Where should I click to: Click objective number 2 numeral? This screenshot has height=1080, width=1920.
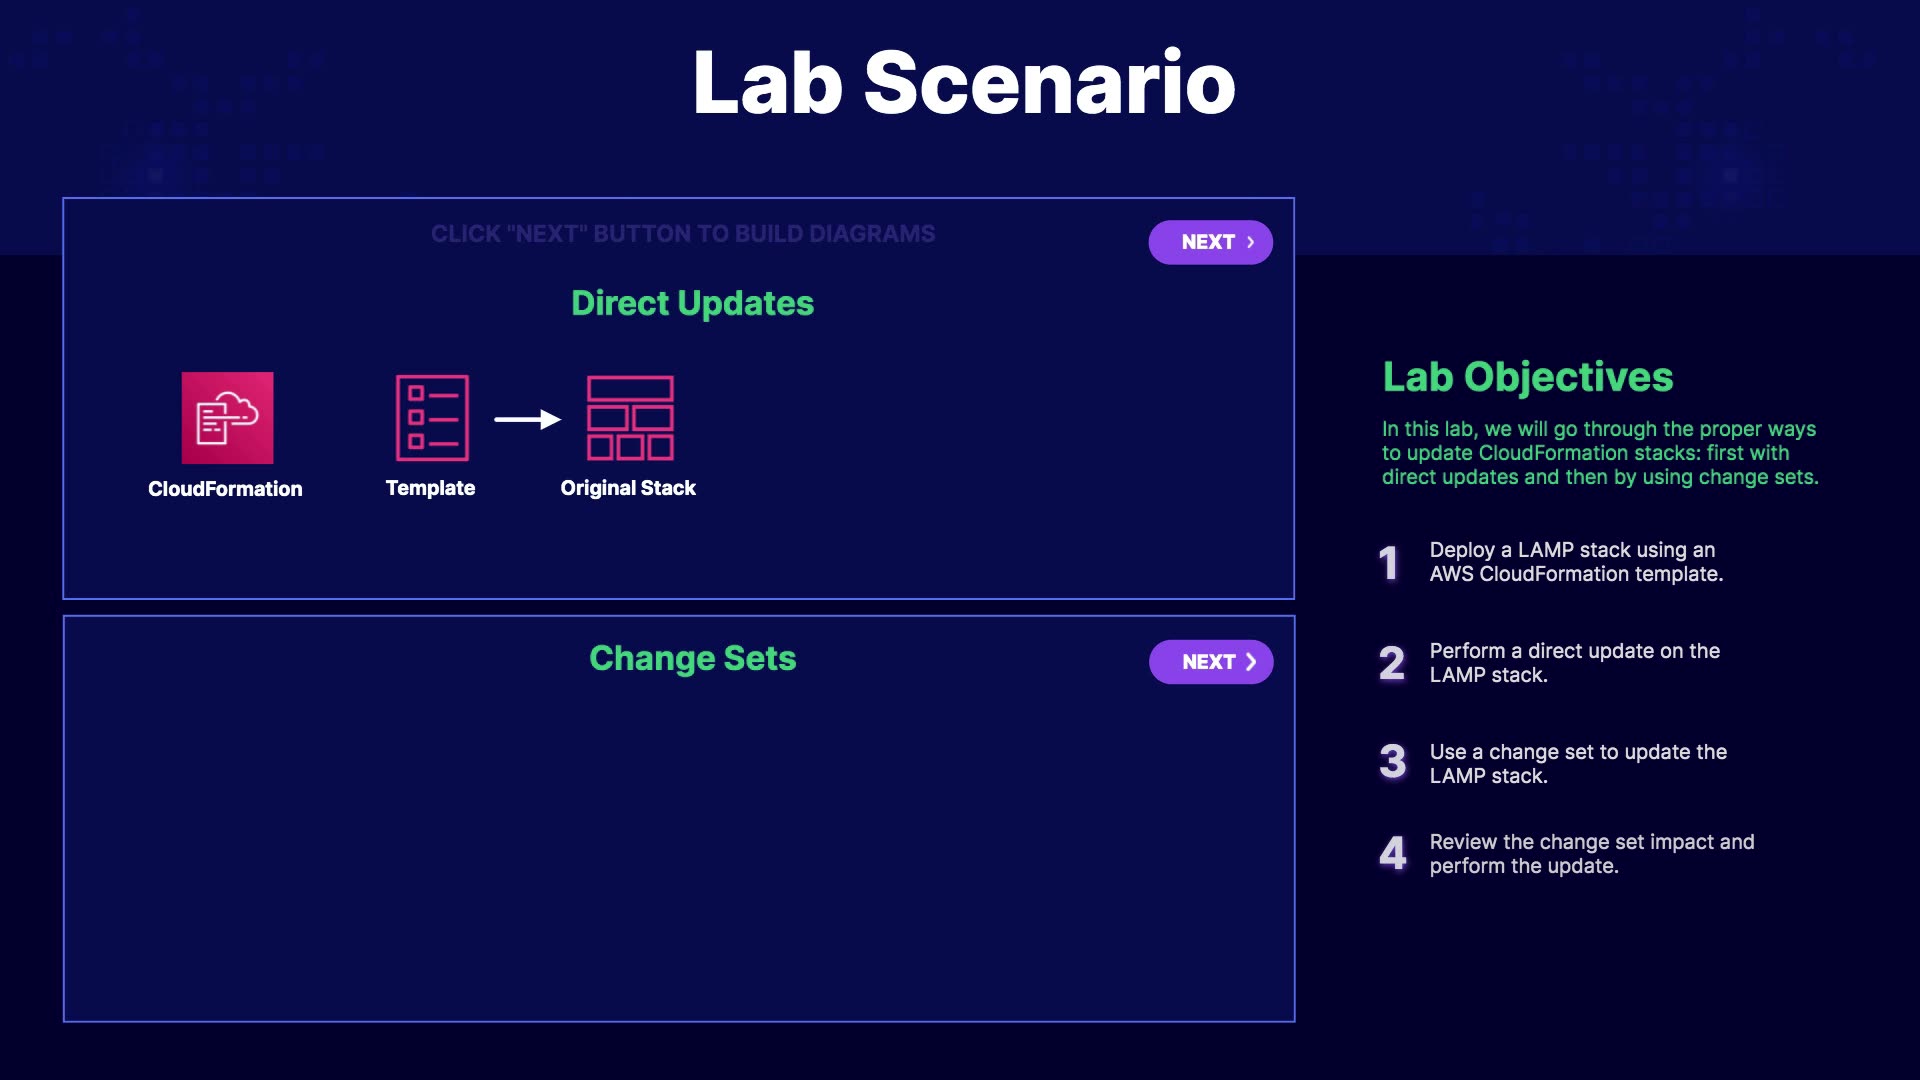click(1391, 664)
